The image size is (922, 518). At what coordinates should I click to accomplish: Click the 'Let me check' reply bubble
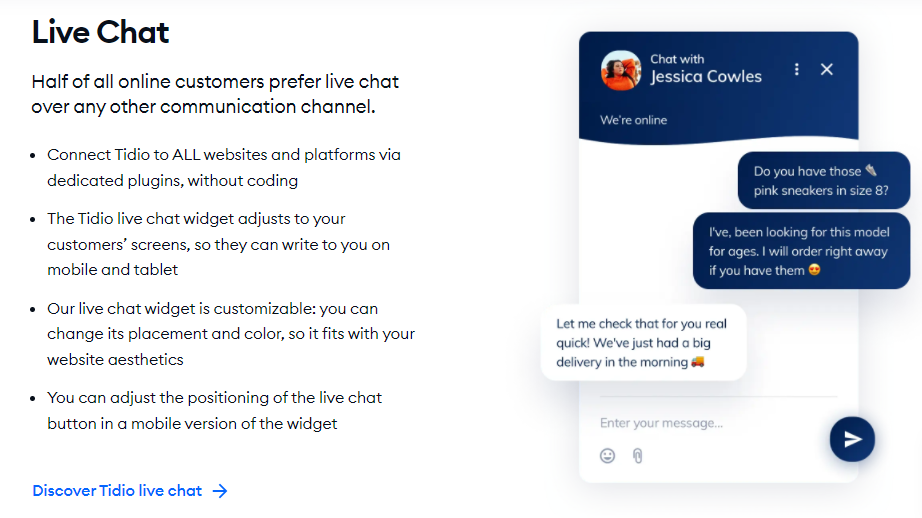(x=643, y=343)
